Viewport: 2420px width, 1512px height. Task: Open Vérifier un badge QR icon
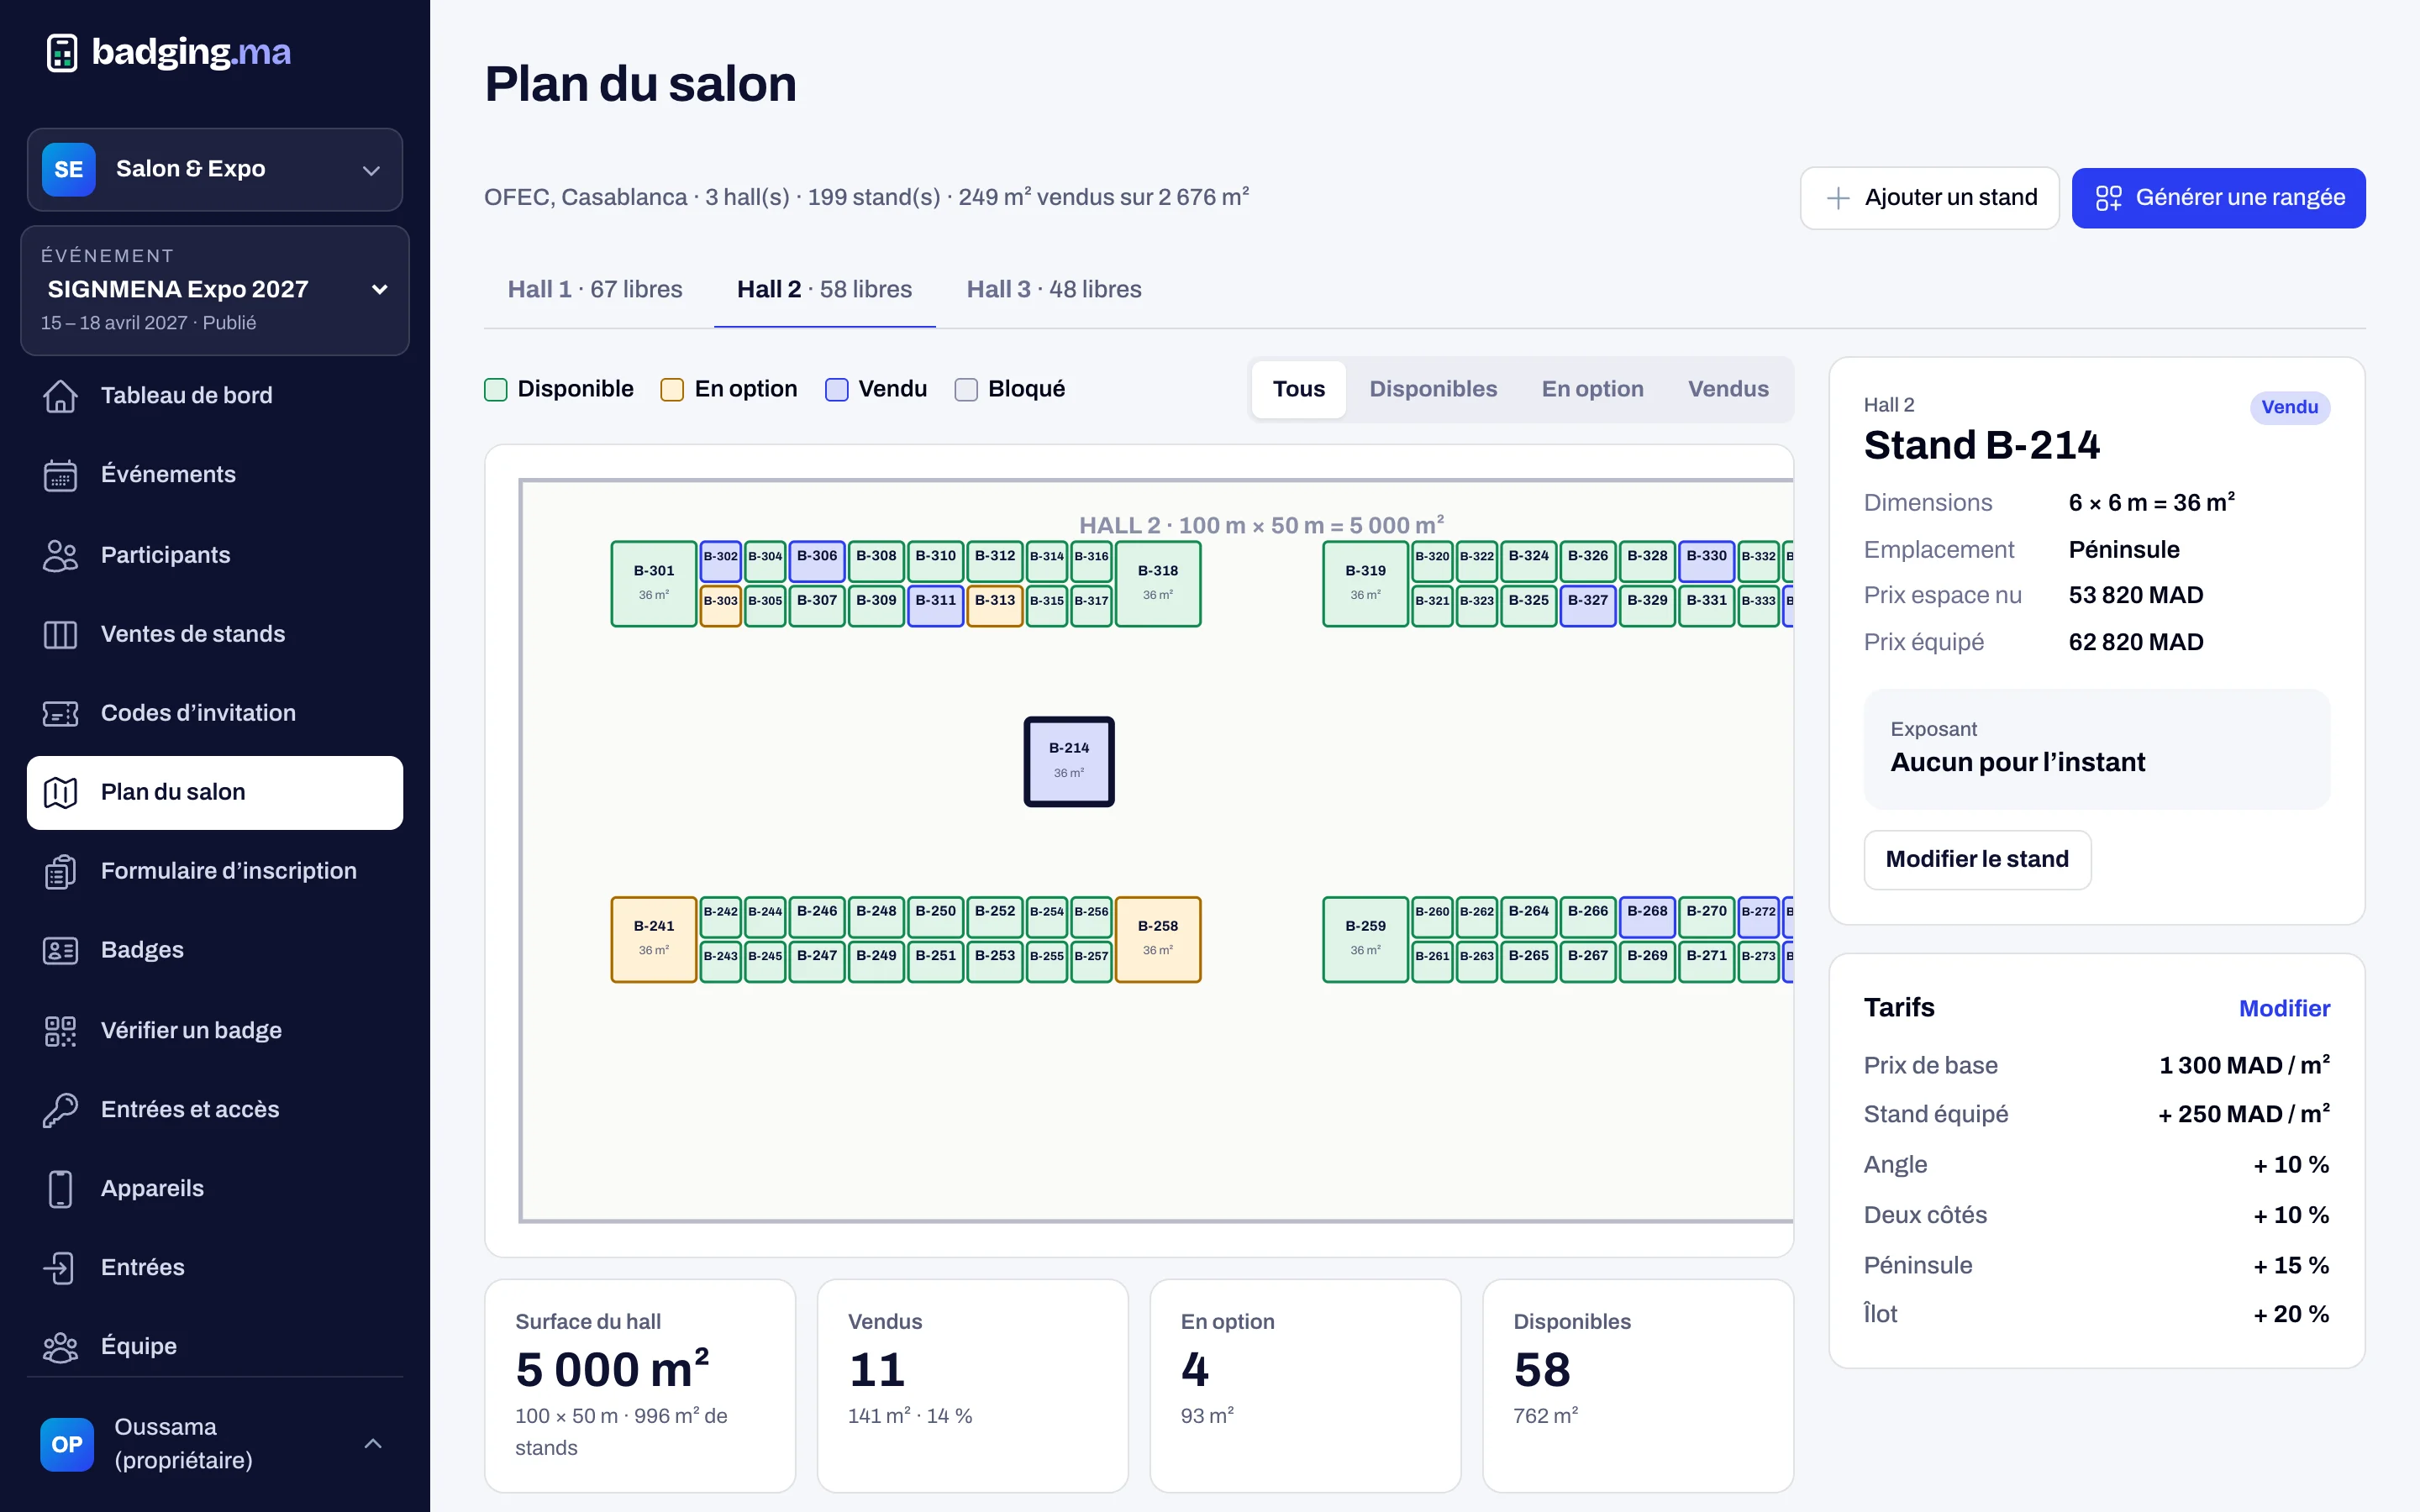(x=60, y=1030)
